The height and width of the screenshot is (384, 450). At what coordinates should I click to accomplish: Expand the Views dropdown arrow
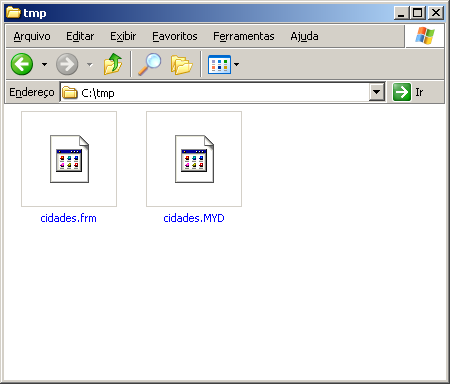tap(236, 64)
